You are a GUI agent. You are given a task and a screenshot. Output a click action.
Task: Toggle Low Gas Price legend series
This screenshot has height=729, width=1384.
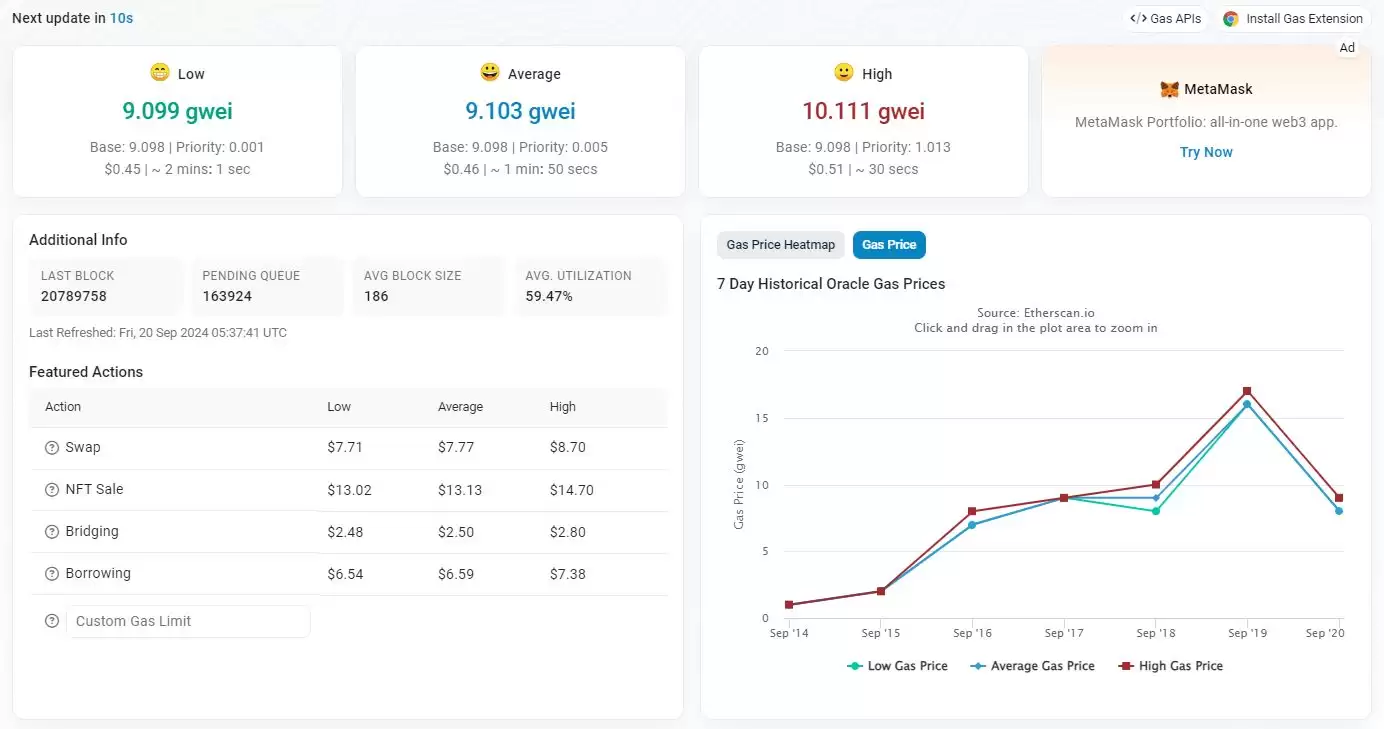pyautogui.click(x=897, y=666)
